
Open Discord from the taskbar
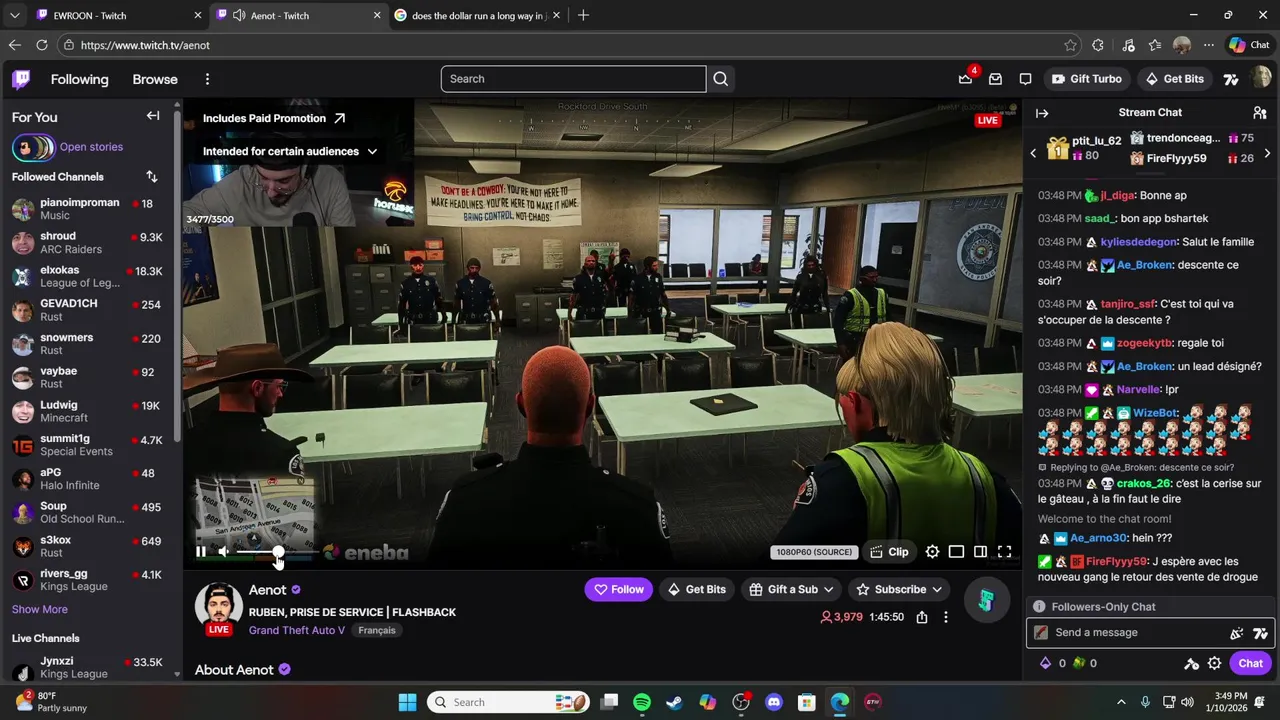pos(774,702)
